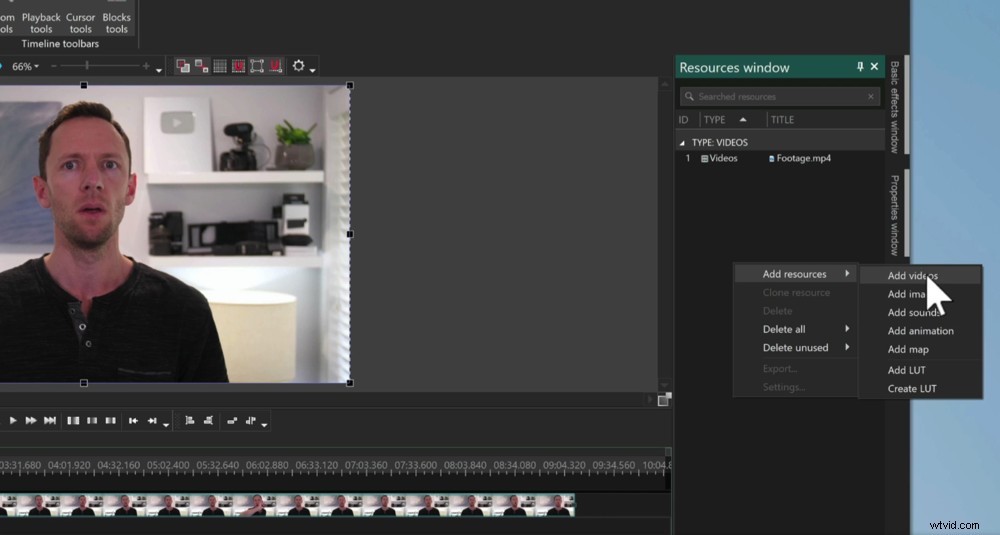Select the video clip strip on the timeline
This screenshot has width=1000, height=535.
tap(287, 505)
